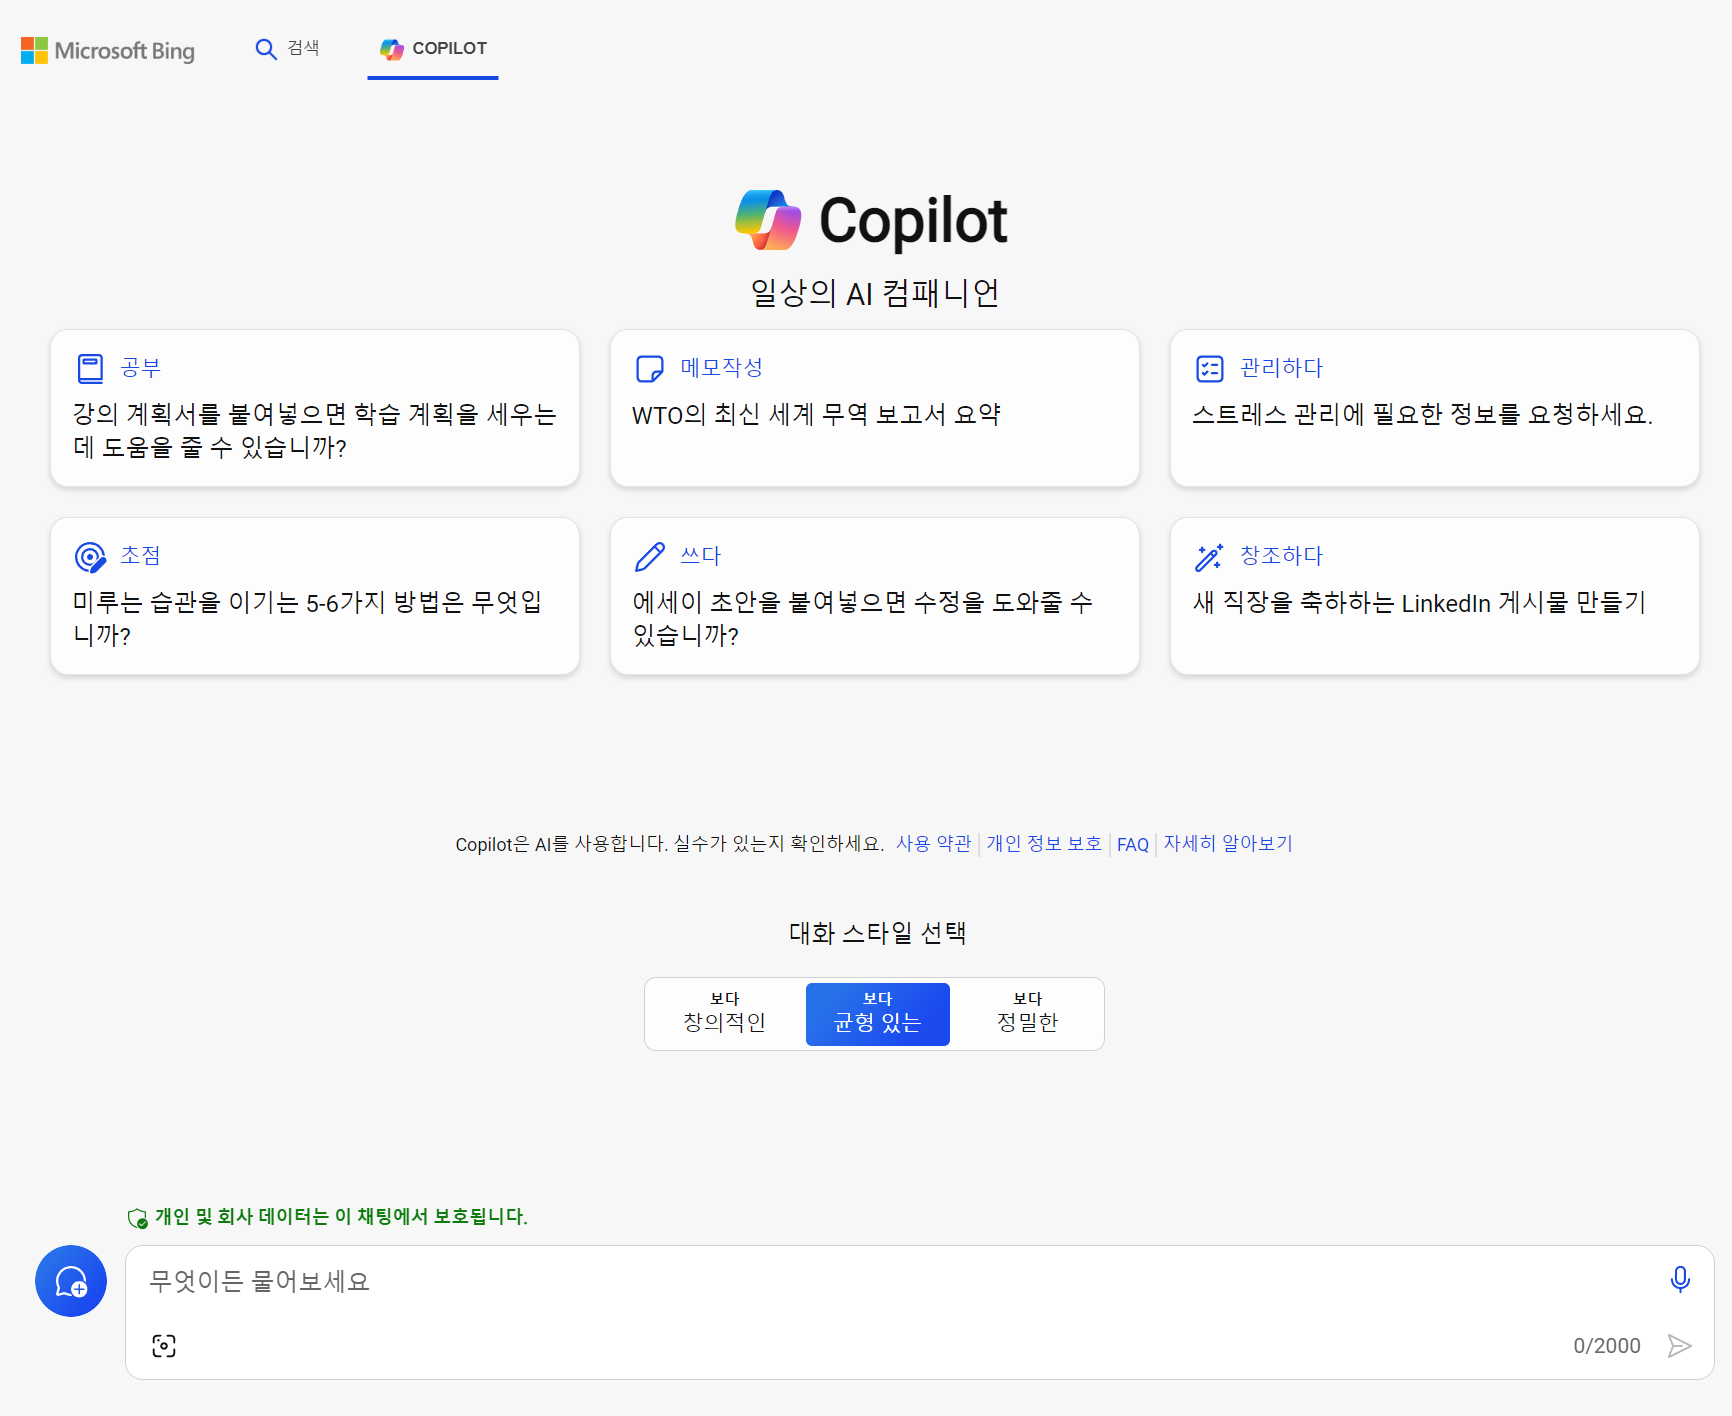This screenshot has width=1732, height=1416.
Task: Click the 대화 스타일 선택 heading
Action: 877,933
